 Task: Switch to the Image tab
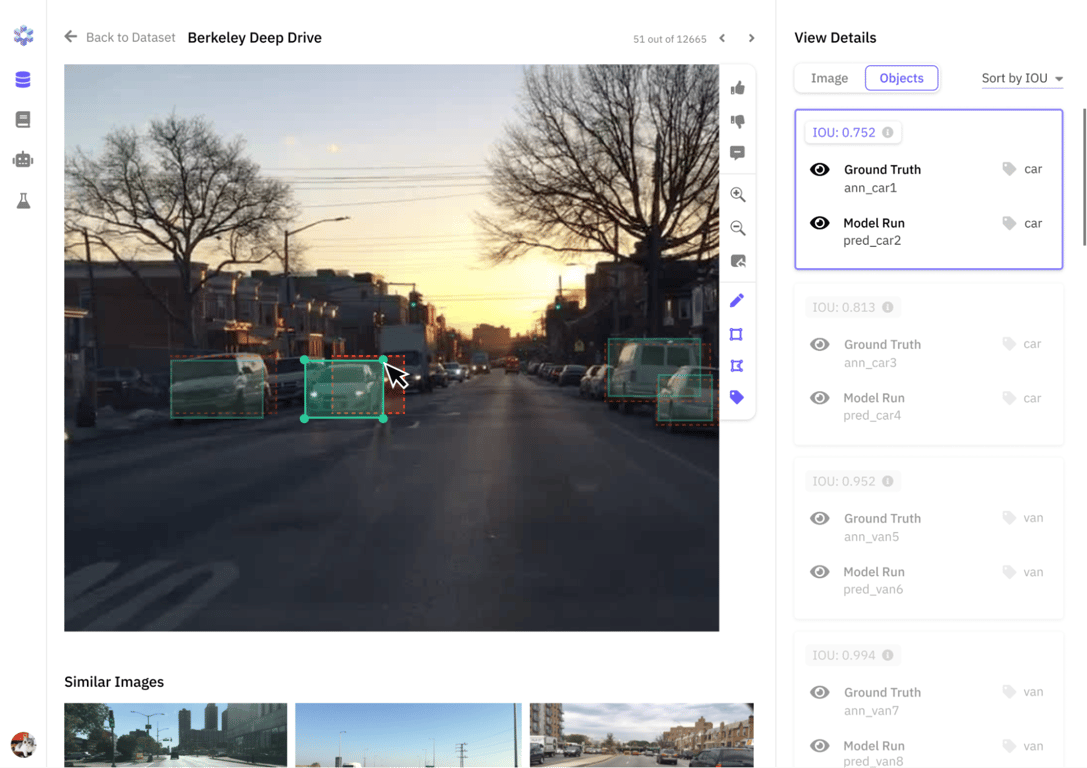(829, 78)
